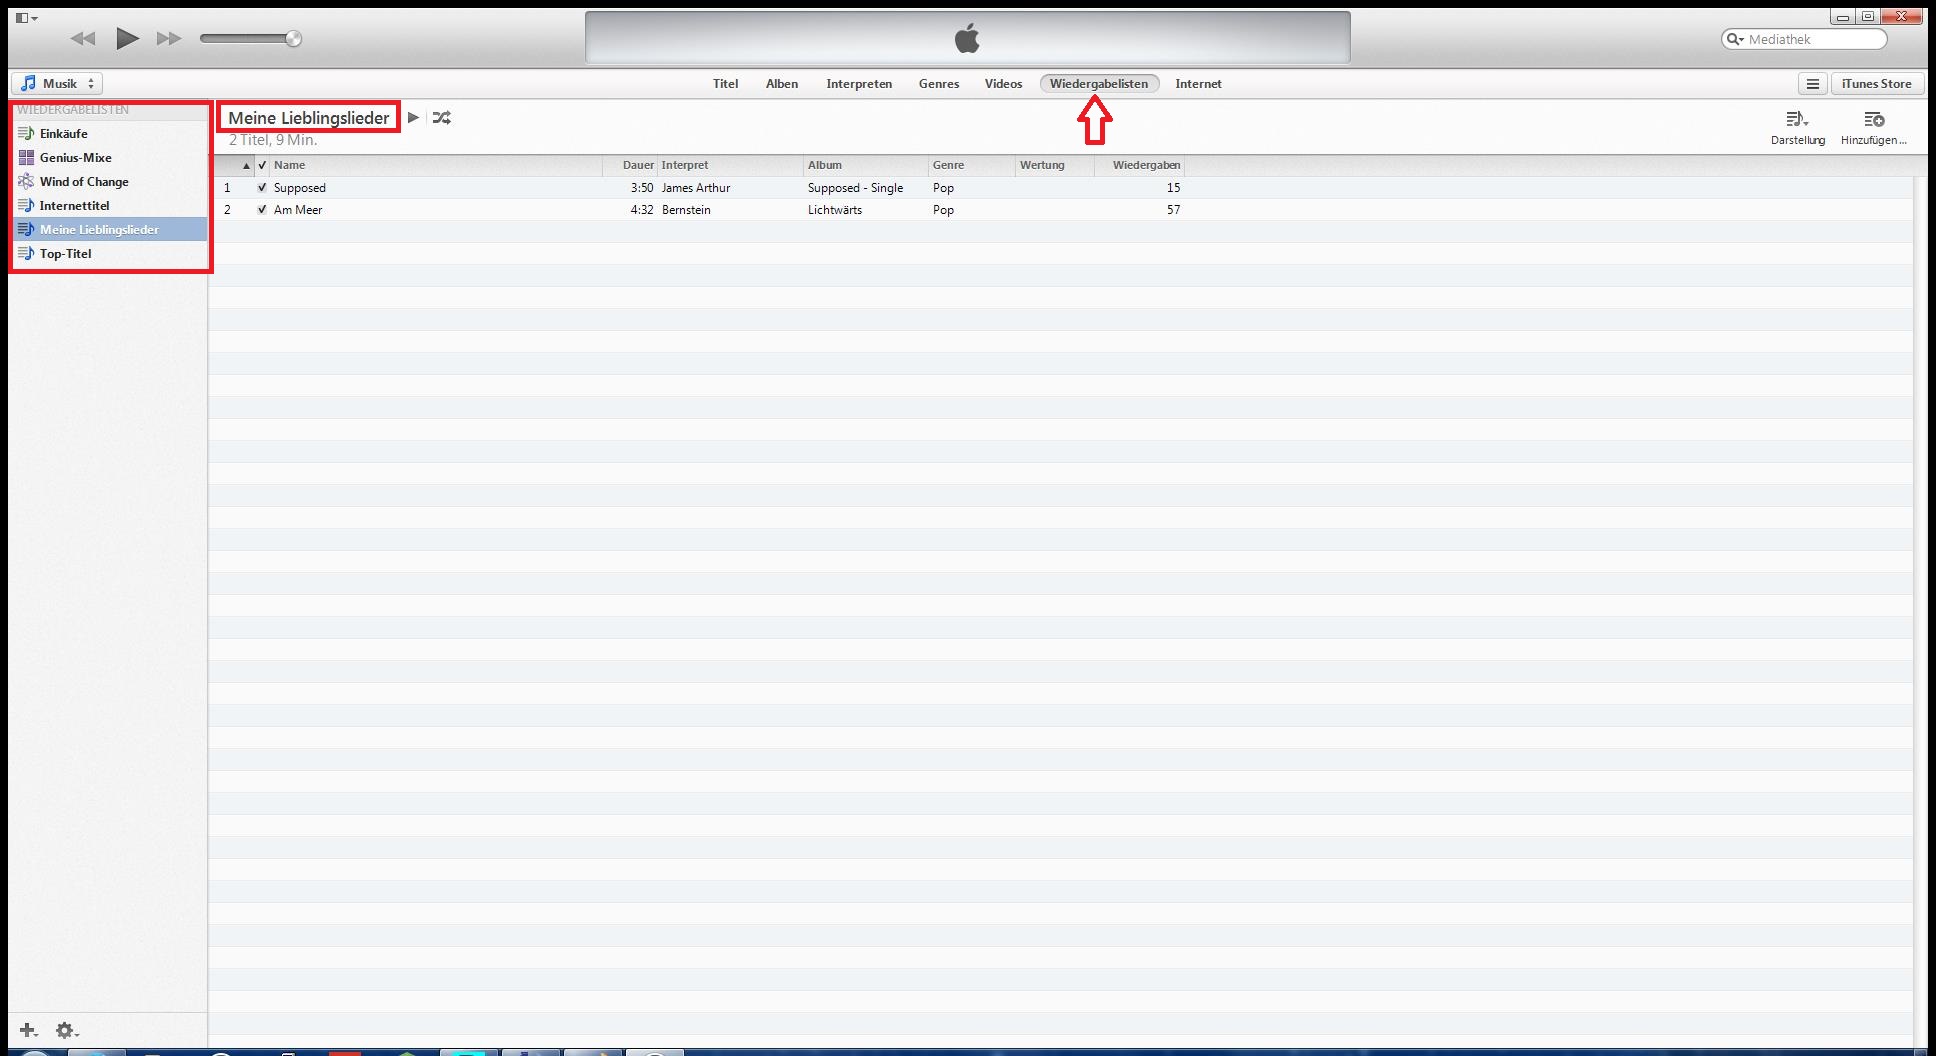
Task: Select the track named Supposed
Action: (x=300, y=188)
